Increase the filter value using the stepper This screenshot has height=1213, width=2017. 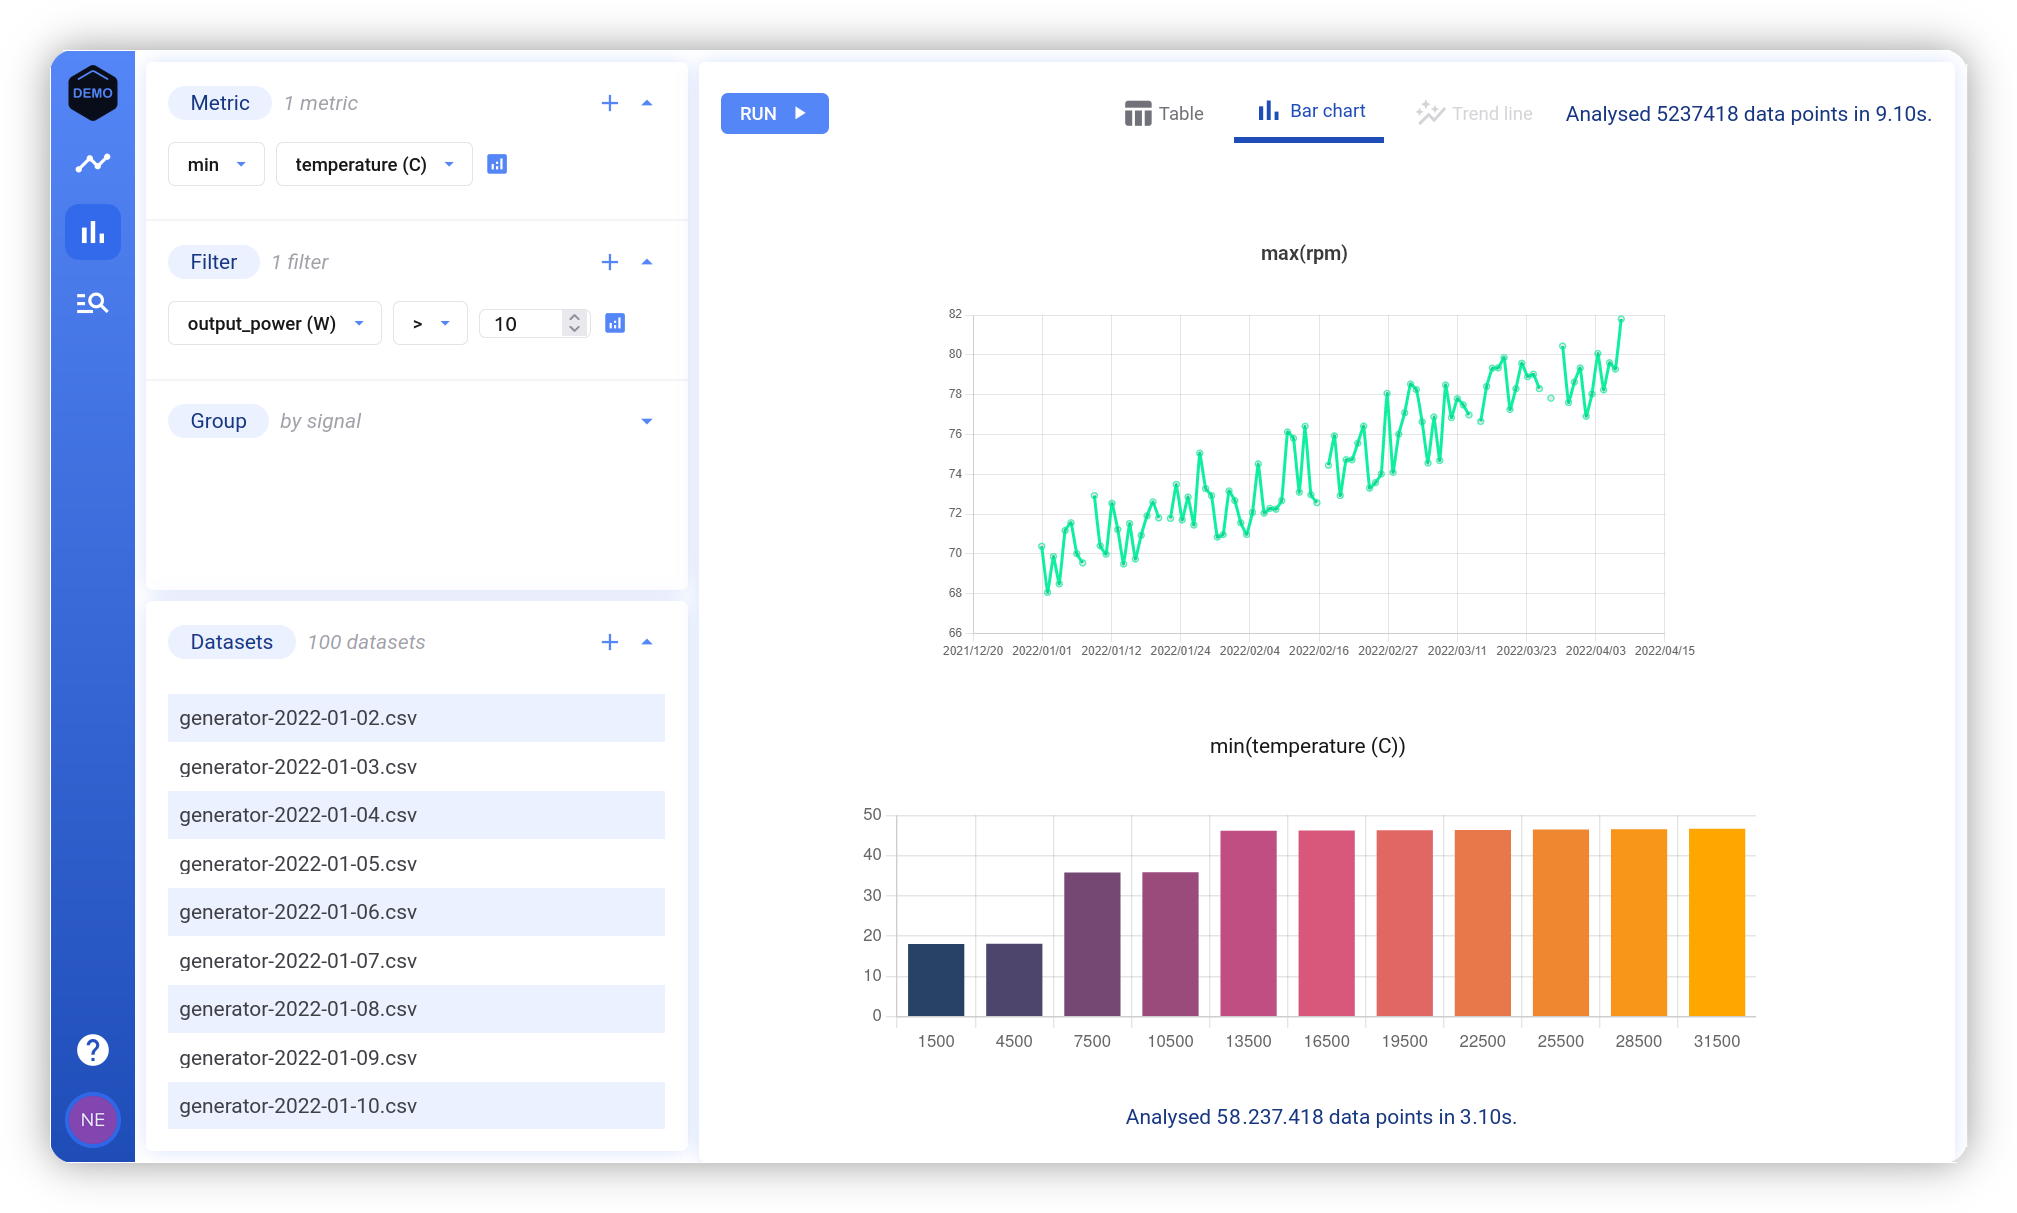[575, 317]
